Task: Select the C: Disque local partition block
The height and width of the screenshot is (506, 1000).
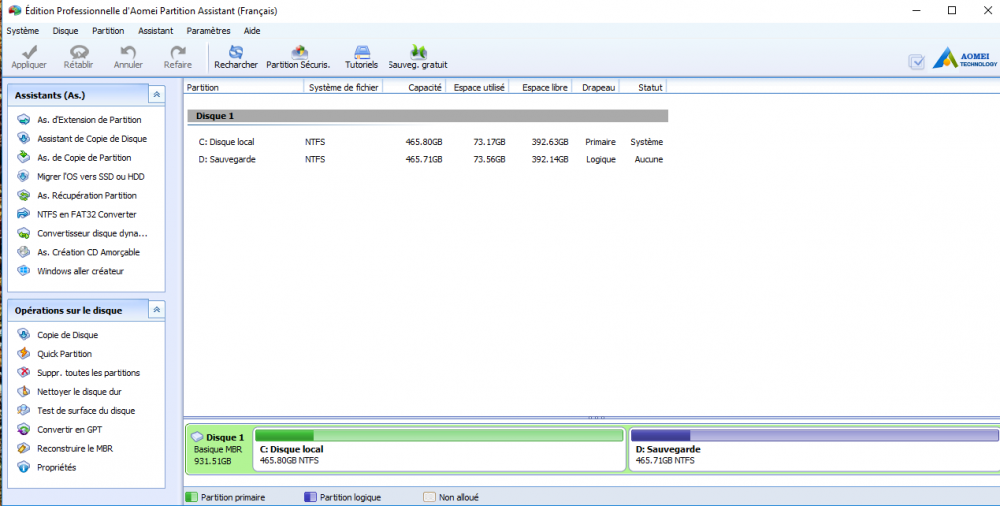Action: coord(439,449)
